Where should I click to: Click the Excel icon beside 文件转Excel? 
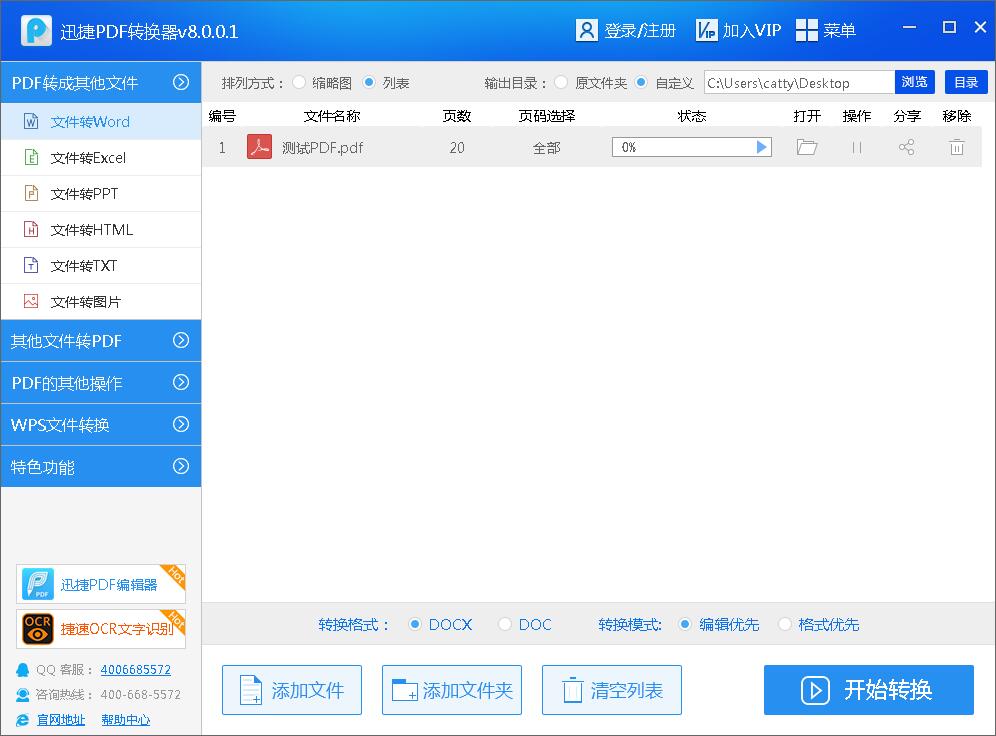pyautogui.click(x=31, y=157)
